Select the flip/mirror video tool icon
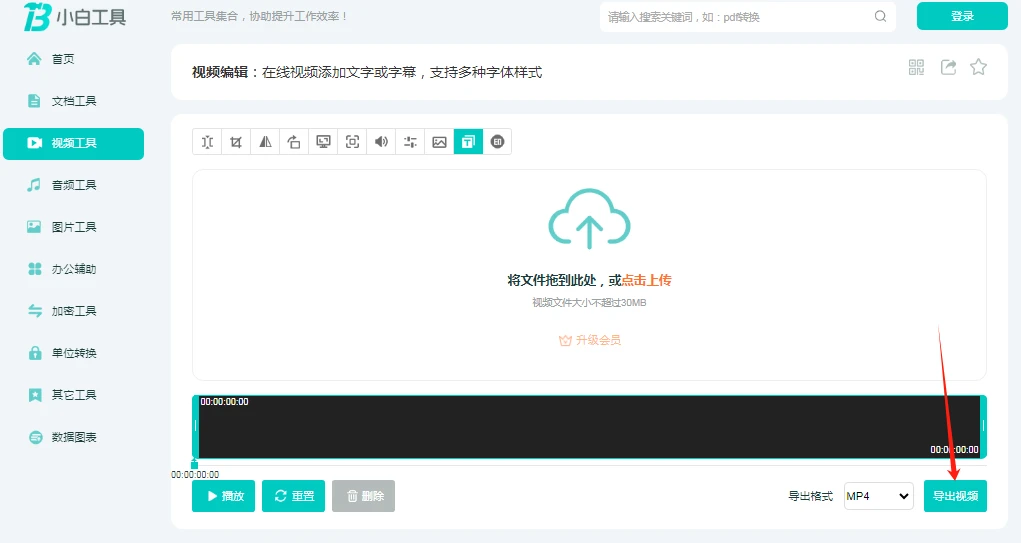Viewport: 1021px width, 543px height. click(265, 142)
